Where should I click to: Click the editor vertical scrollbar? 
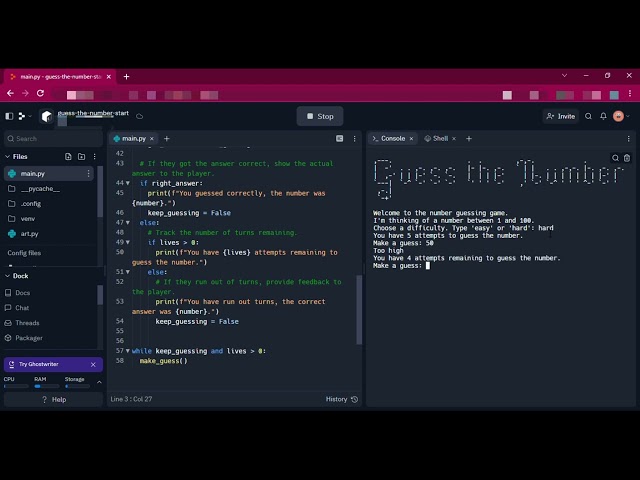[x=359, y=309]
